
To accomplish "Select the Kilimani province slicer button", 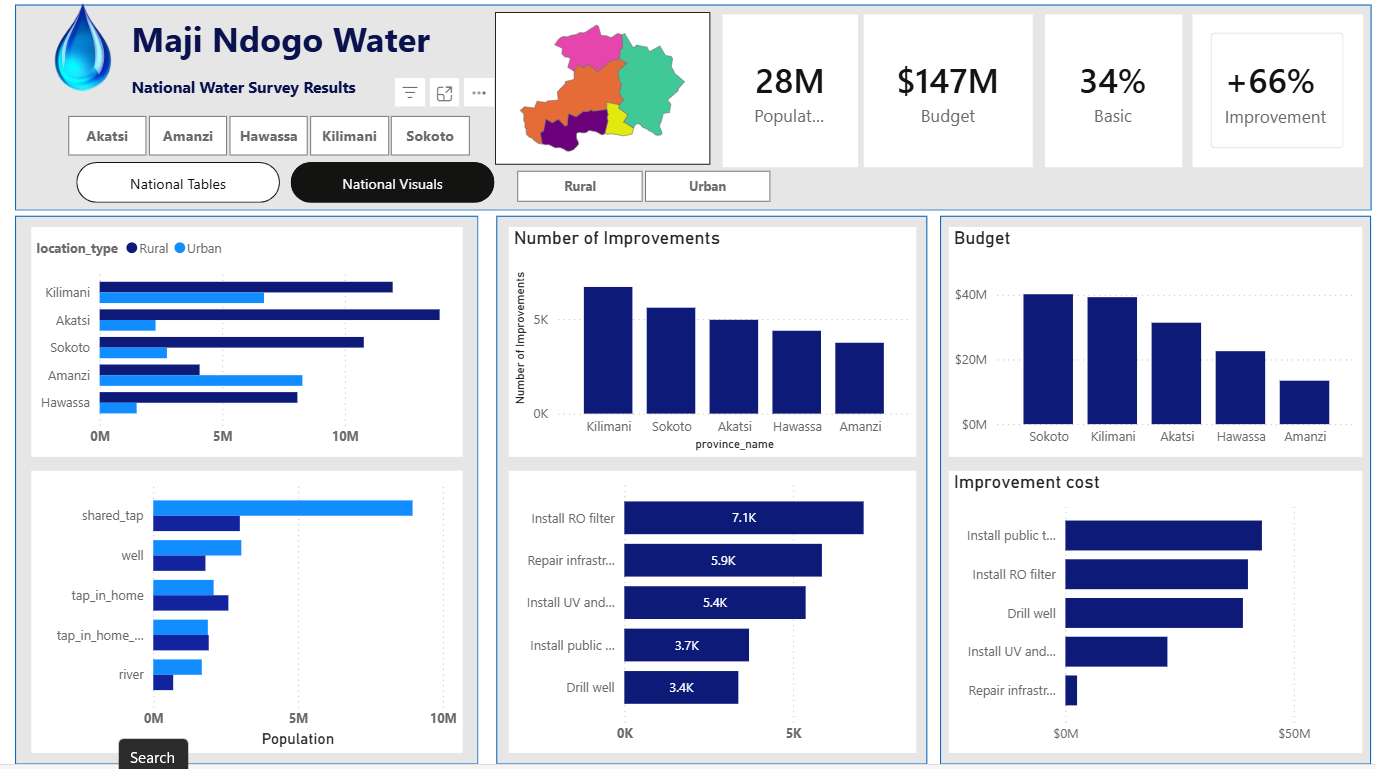I will point(350,136).
